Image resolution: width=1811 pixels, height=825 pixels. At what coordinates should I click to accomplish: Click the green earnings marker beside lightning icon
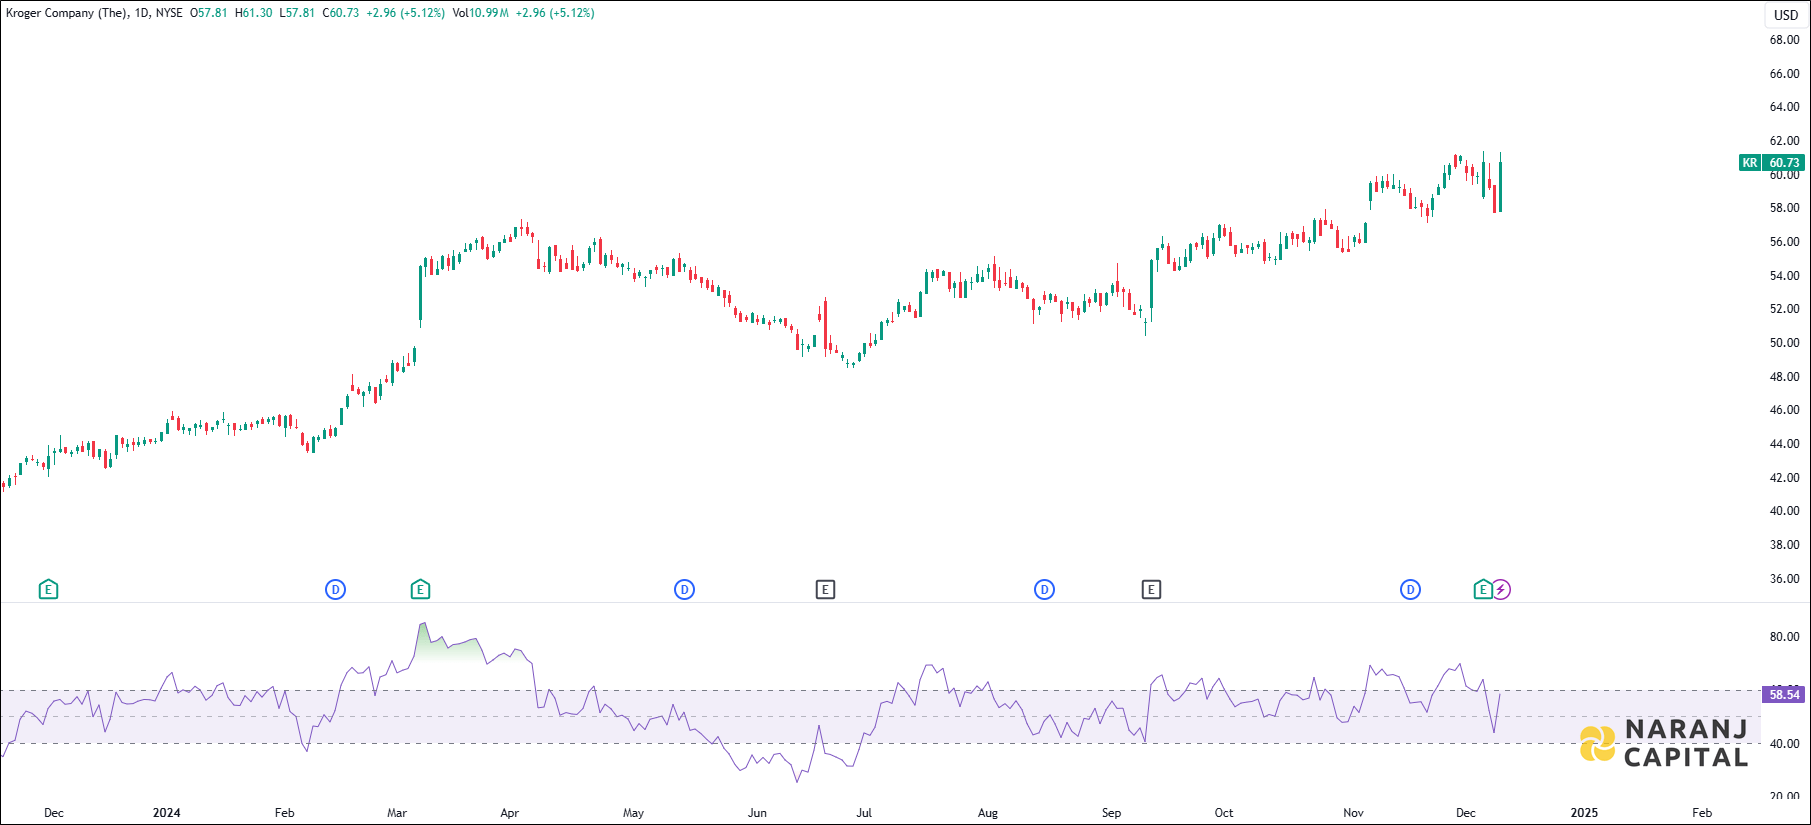[1483, 589]
